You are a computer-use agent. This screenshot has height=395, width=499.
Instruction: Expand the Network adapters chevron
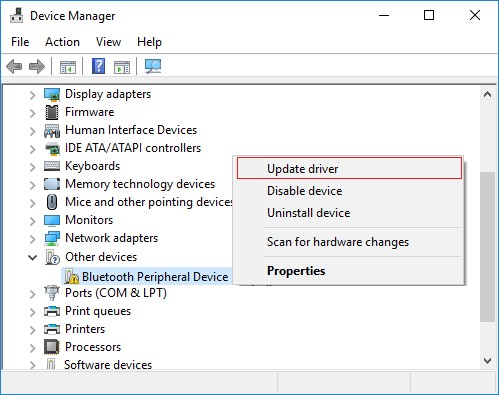32,239
